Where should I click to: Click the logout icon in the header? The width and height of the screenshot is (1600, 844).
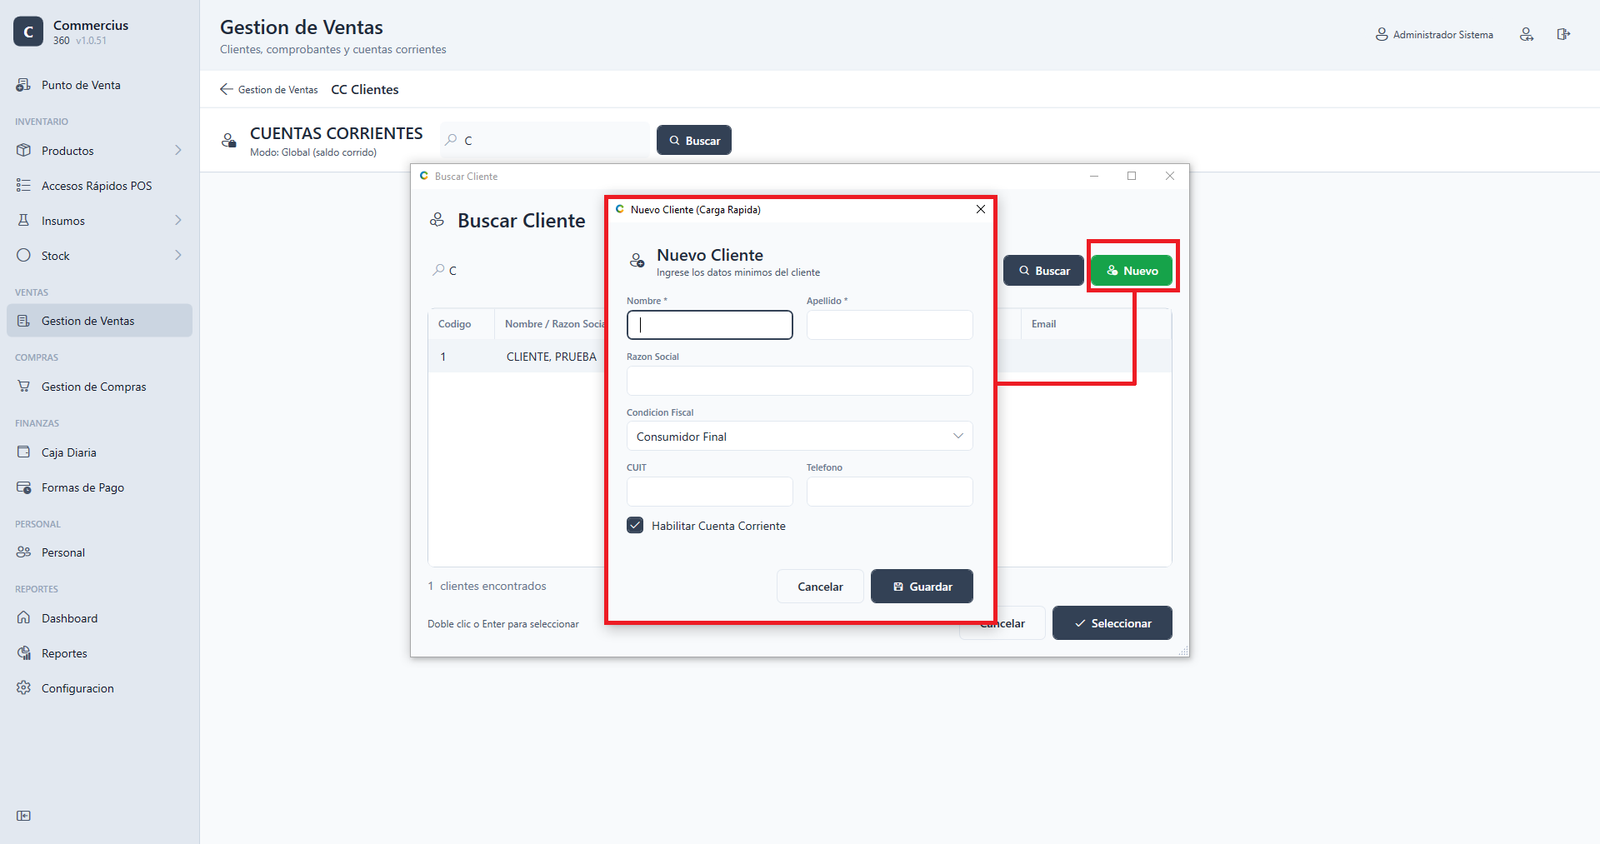tap(1563, 34)
